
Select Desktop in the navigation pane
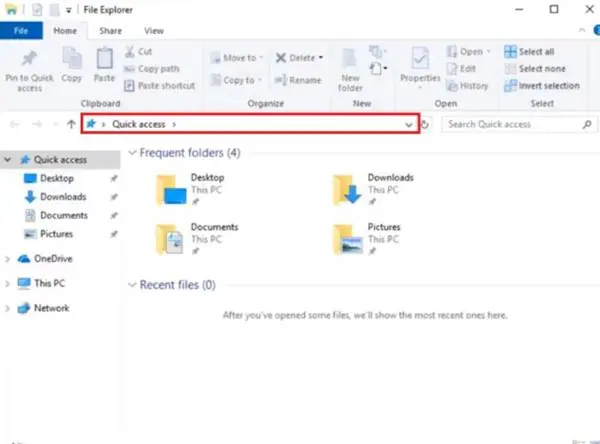(x=57, y=178)
